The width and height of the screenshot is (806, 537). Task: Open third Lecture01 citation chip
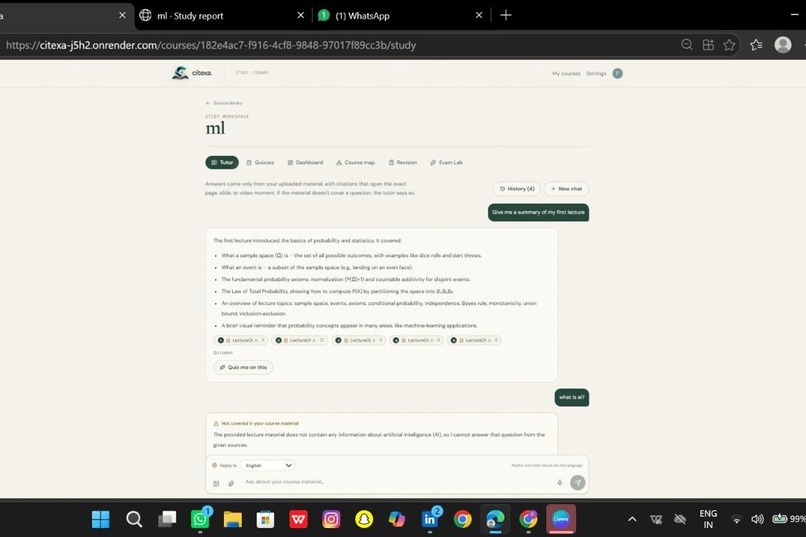tap(358, 340)
